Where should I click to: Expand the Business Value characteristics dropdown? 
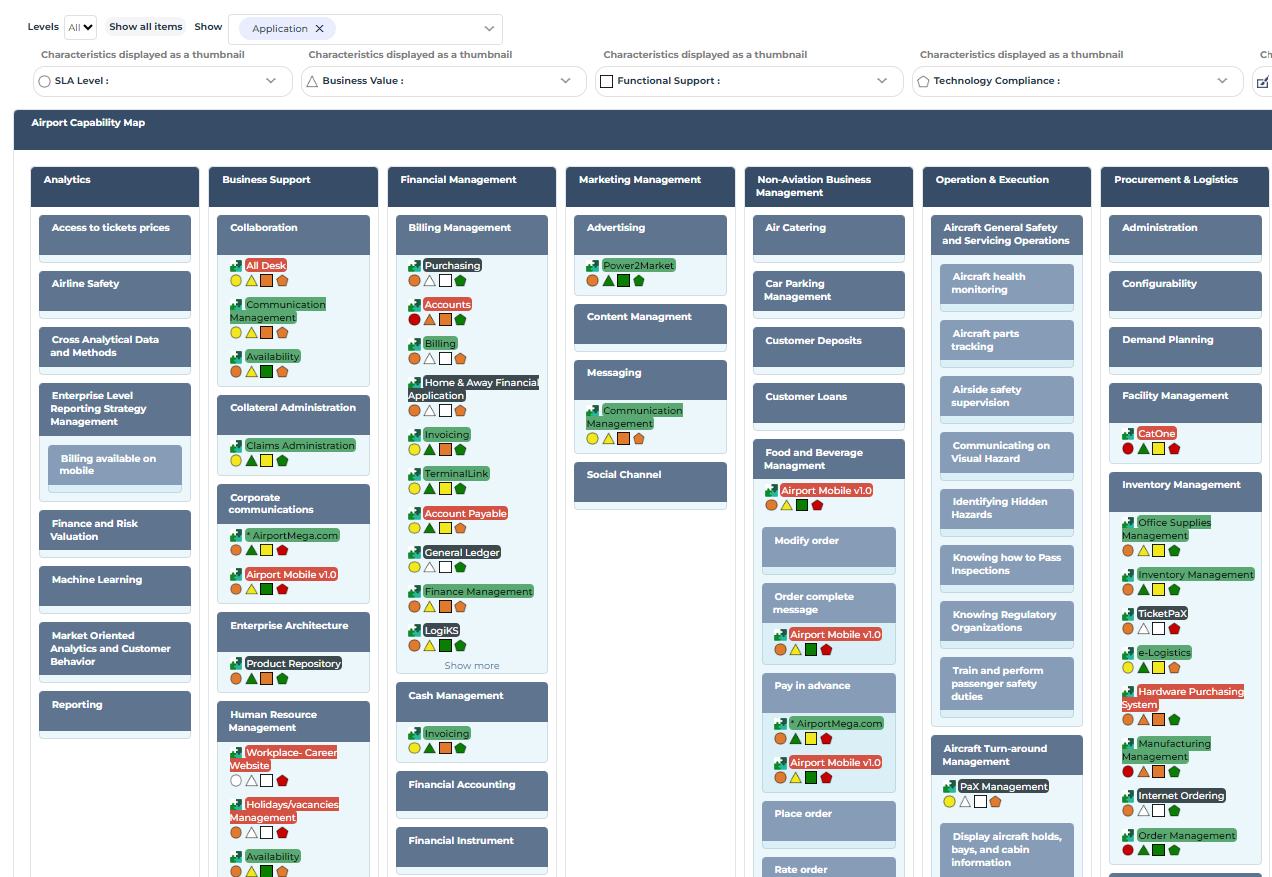point(566,80)
